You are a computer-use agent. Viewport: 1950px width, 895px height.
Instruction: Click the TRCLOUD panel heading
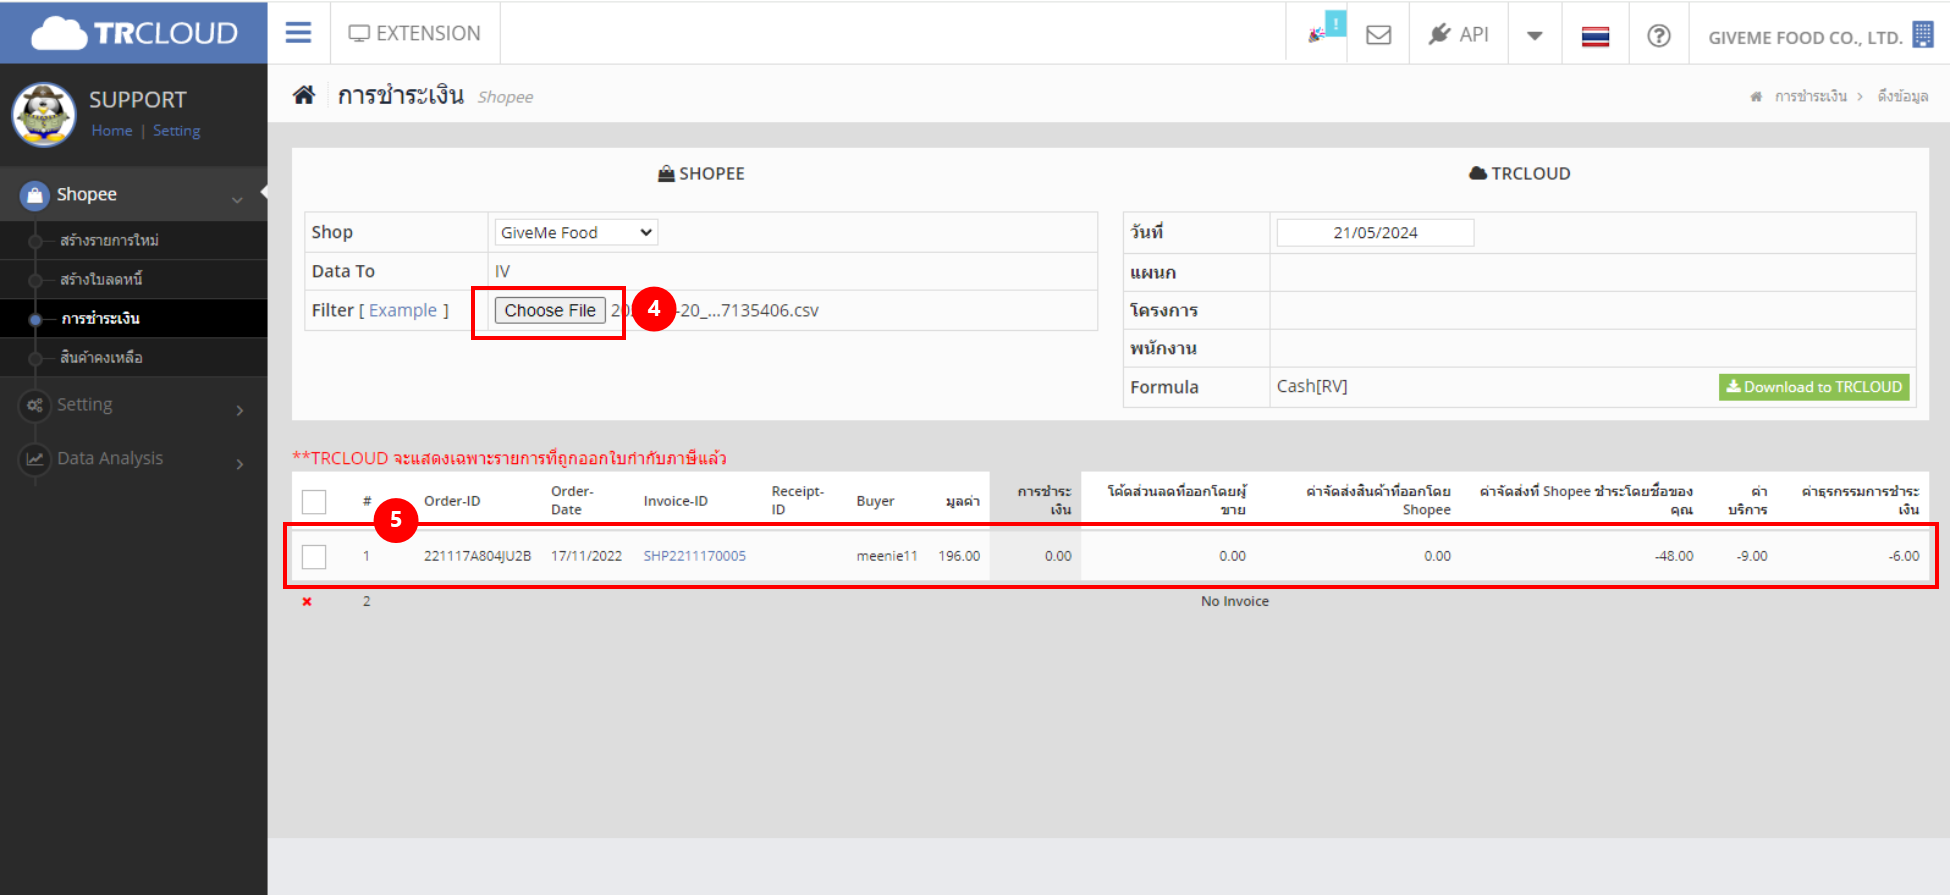1520,174
